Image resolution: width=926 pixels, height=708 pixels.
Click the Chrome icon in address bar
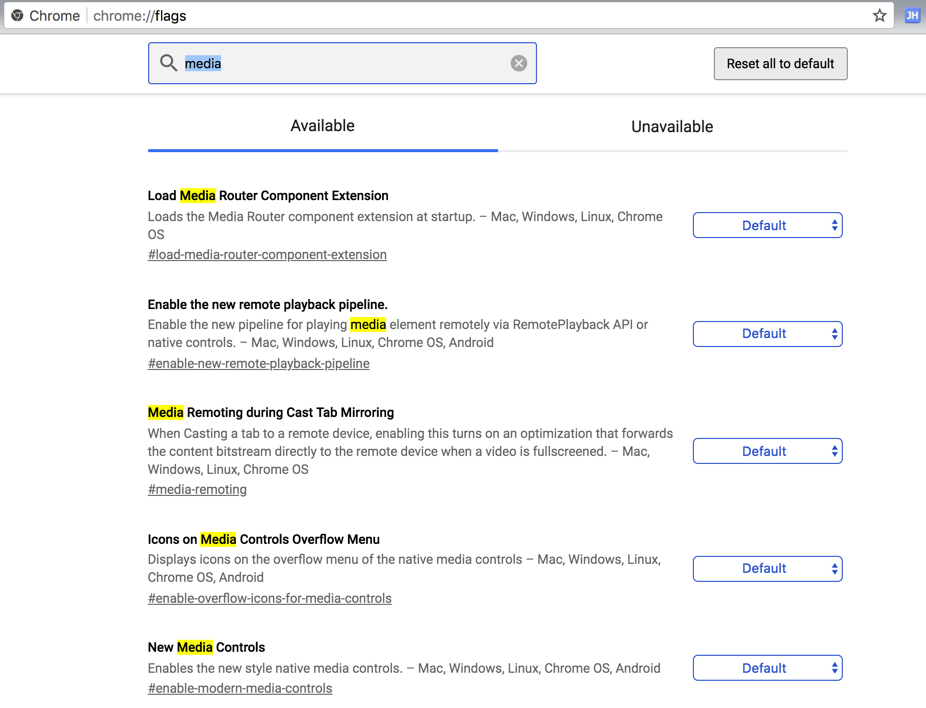(17, 16)
